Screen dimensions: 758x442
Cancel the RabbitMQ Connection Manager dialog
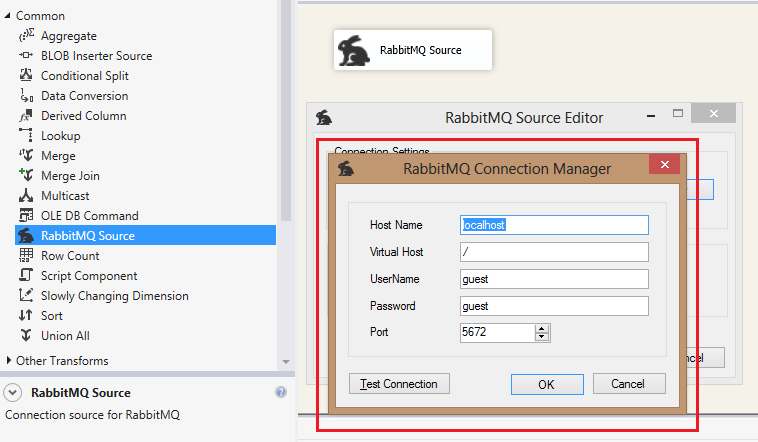[629, 384]
